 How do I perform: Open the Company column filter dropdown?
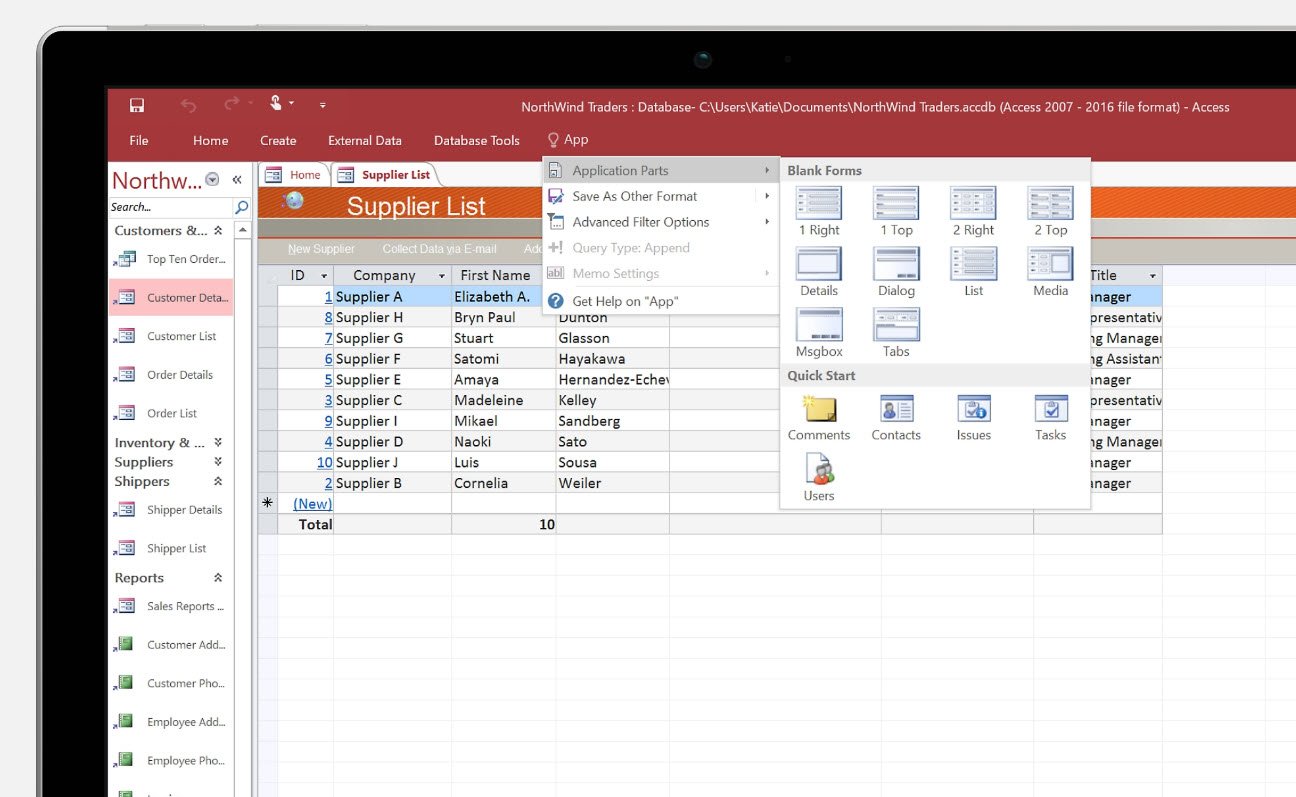pos(442,276)
